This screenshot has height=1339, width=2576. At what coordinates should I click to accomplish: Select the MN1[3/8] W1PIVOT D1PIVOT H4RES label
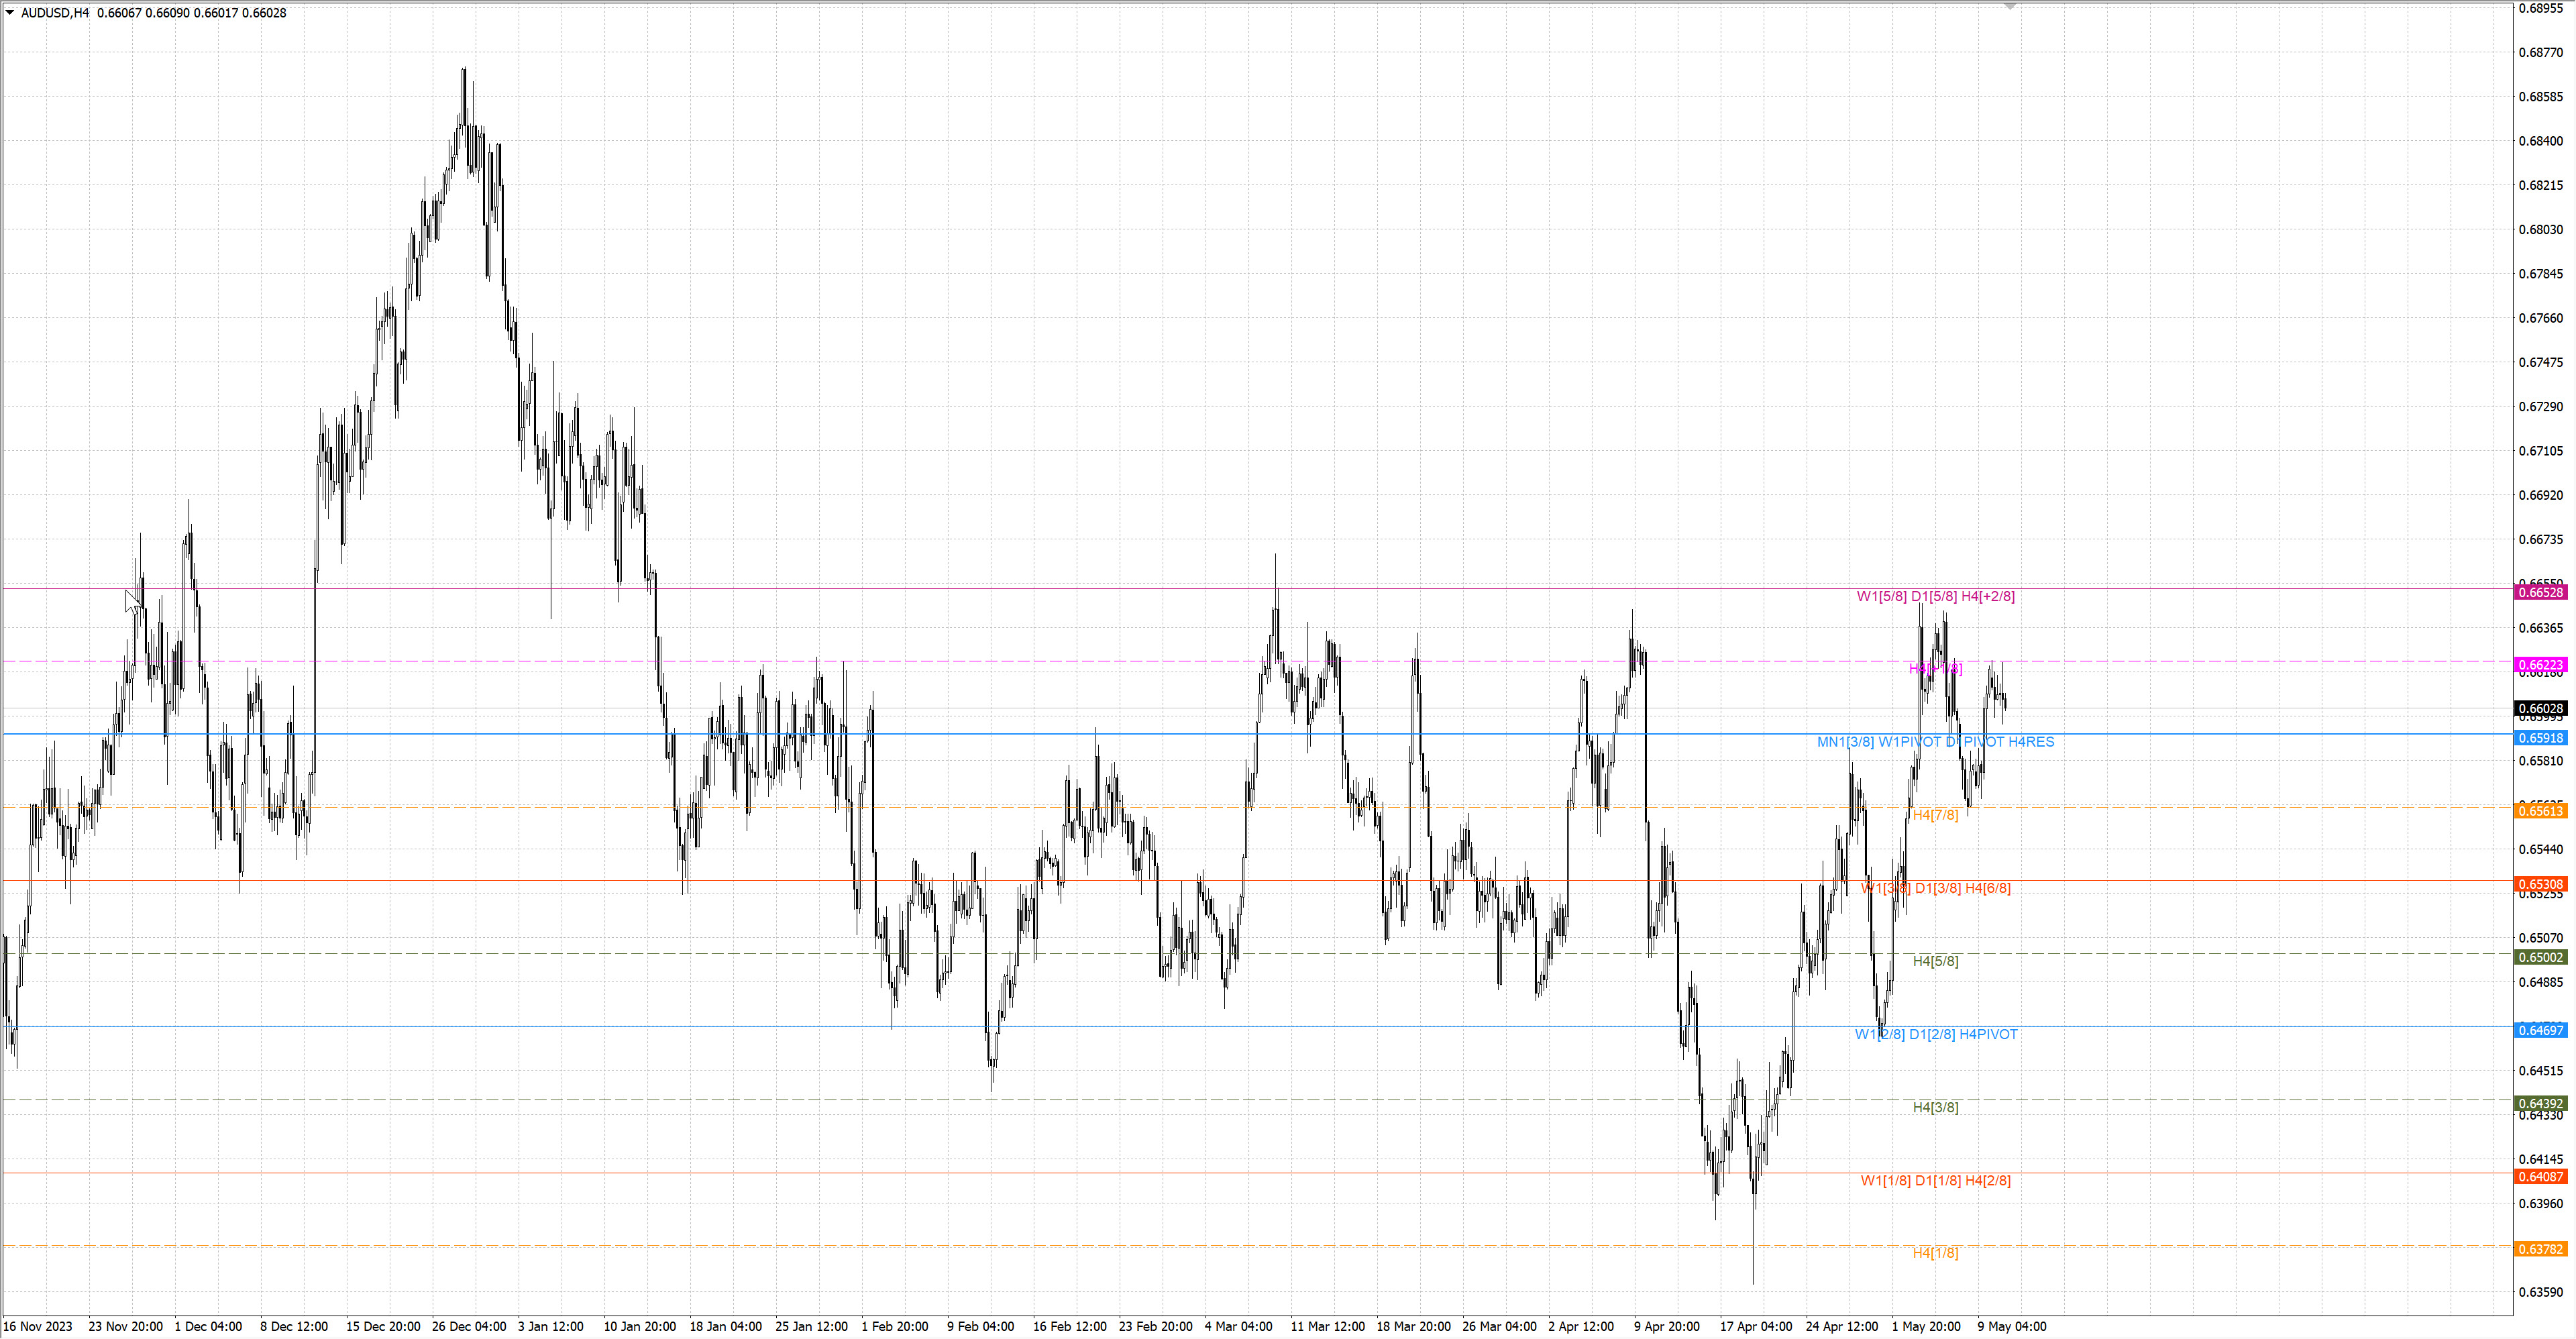pyautogui.click(x=1935, y=742)
